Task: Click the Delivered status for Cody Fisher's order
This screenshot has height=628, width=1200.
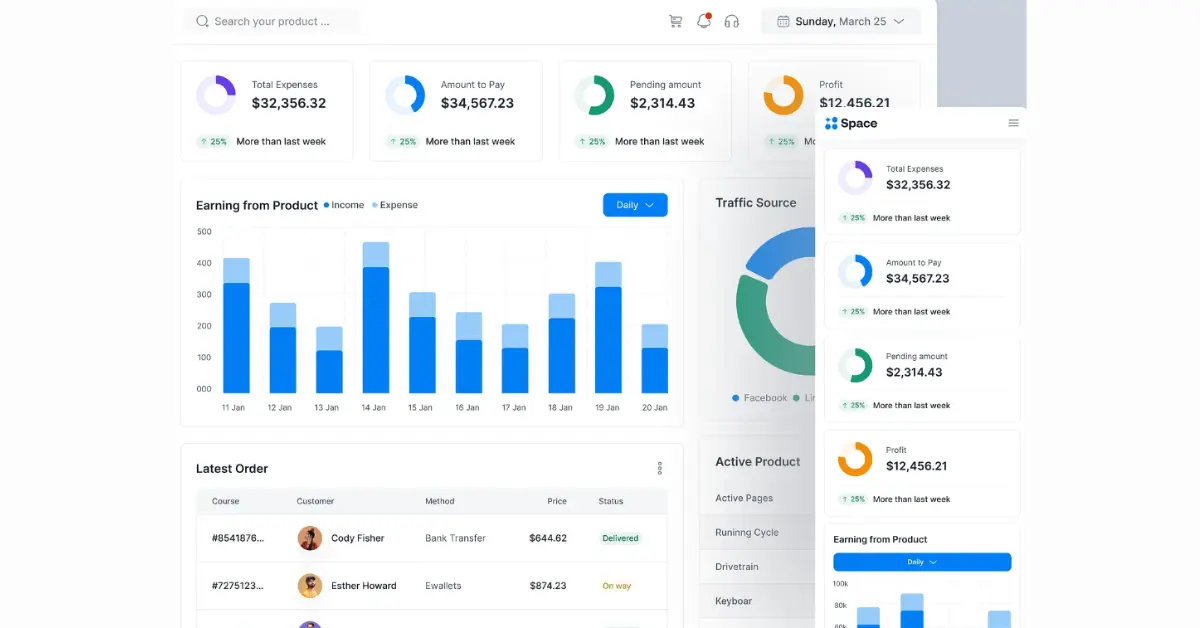Action: click(620, 538)
